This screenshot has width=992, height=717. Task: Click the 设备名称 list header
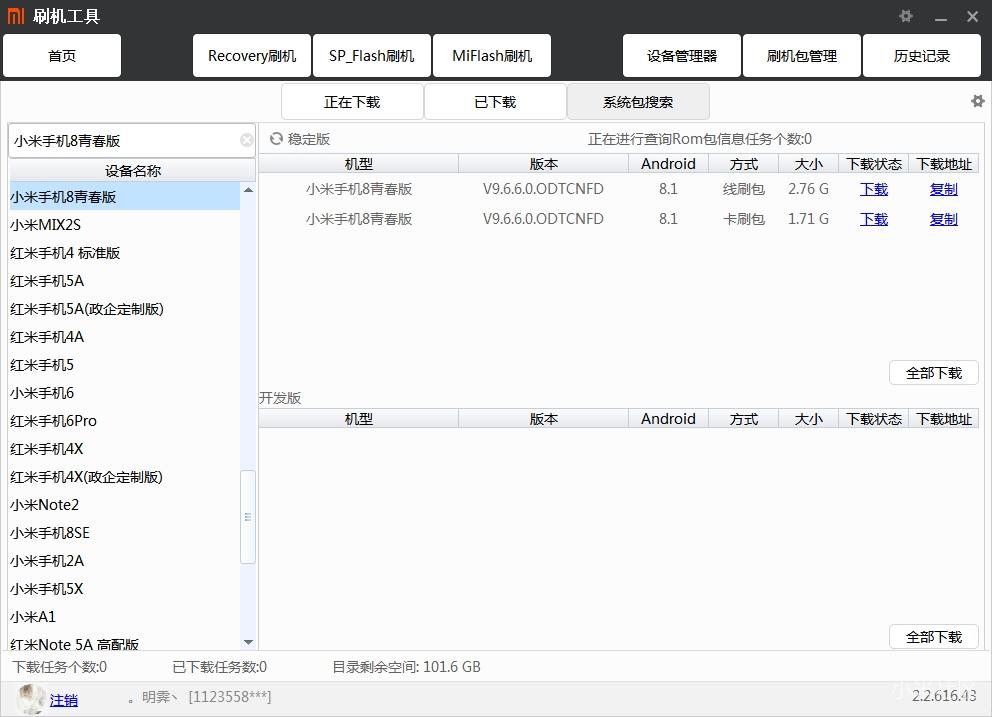[x=133, y=170]
